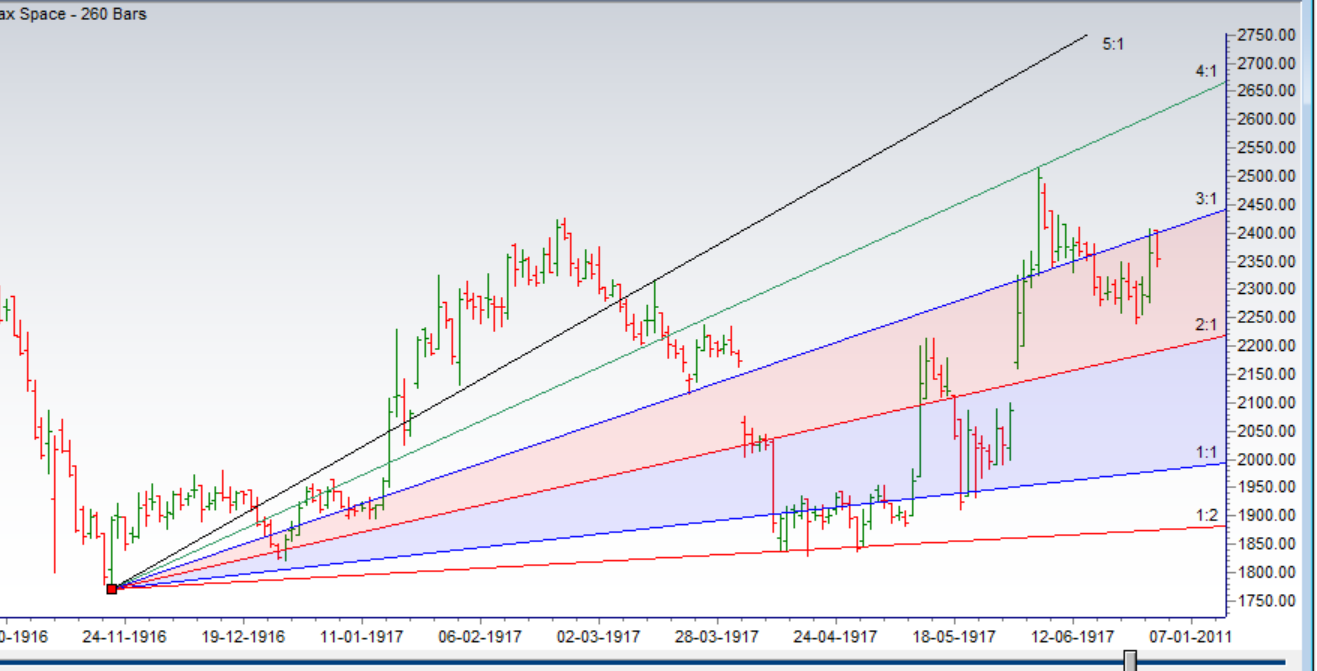The height and width of the screenshot is (671, 1317).
Task: Click the 2500.00 price axis label
Action: [1266, 176]
